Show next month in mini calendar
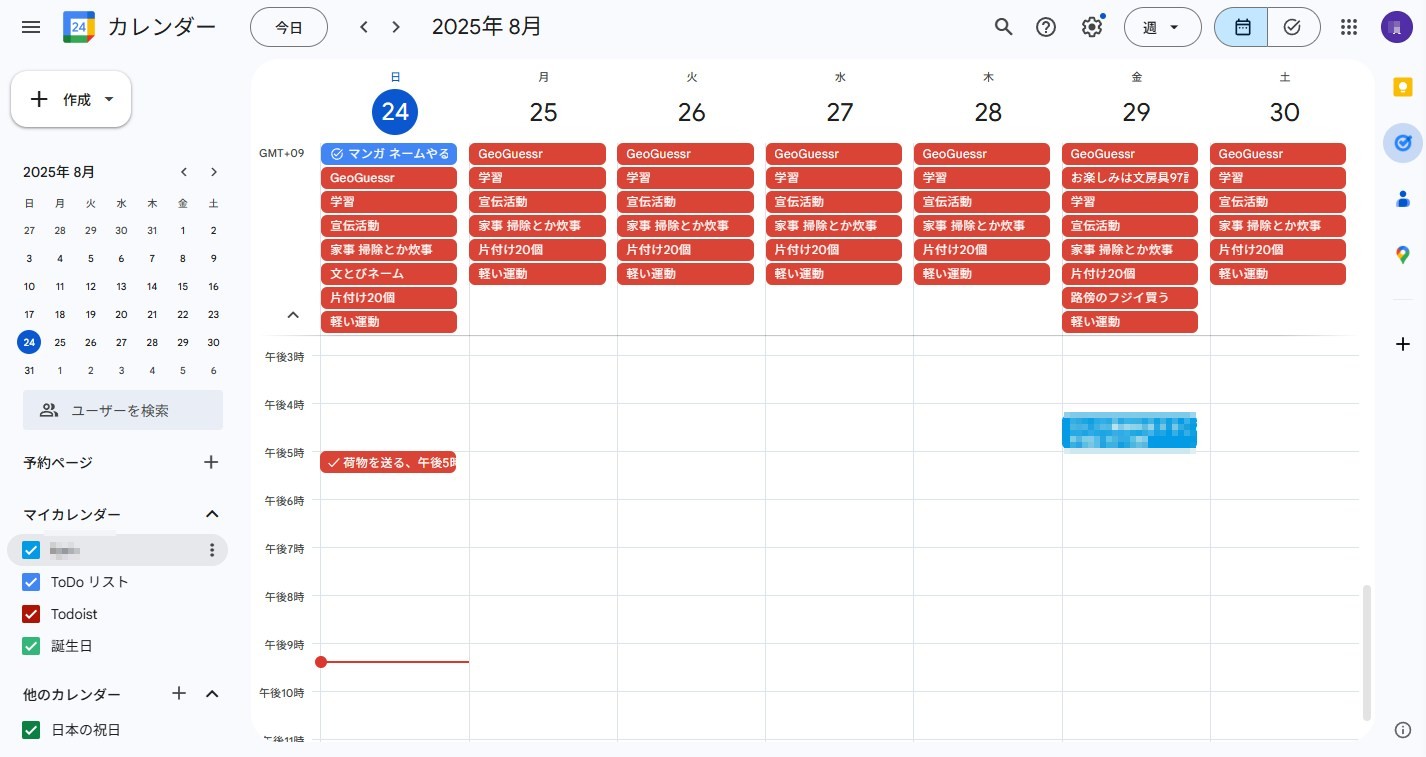1426x757 pixels. (214, 172)
